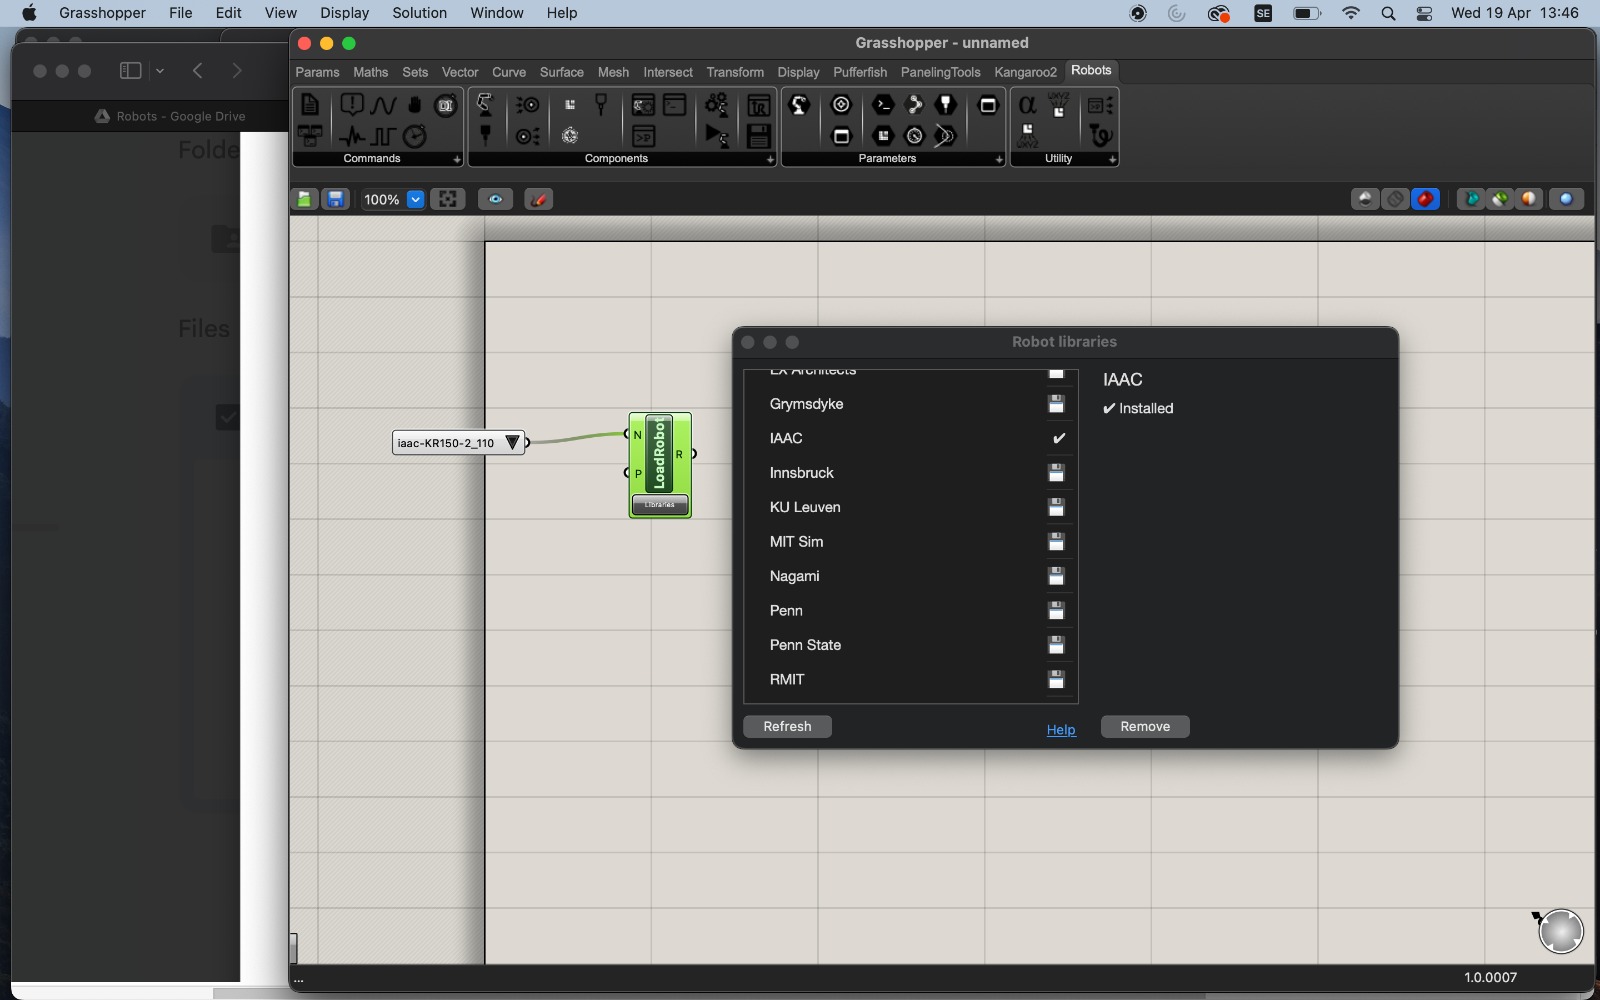1600x1000 pixels.
Task: Toggle the green document preview settings button
Action: (x=1500, y=199)
